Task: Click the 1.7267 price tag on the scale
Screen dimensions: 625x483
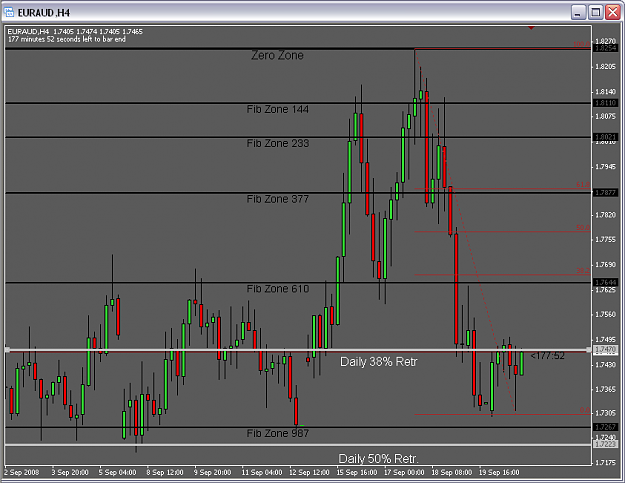Action: (x=605, y=427)
